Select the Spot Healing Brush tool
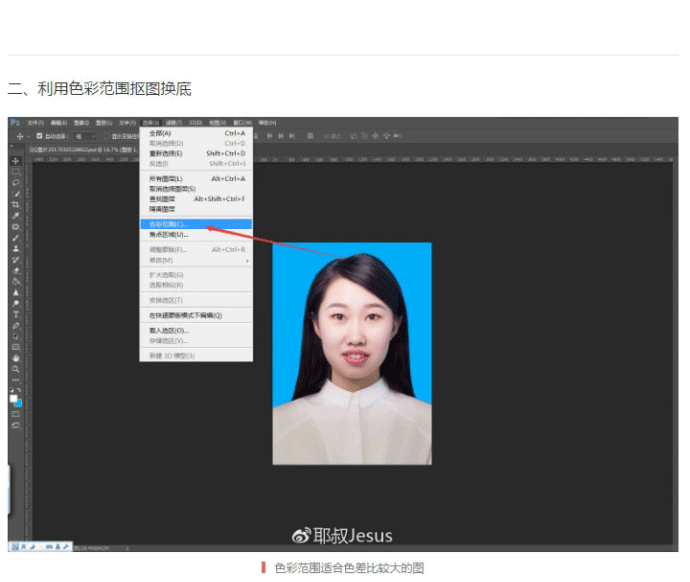Image resolution: width=690 pixels, height=582 pixels. tap(16, 227)
